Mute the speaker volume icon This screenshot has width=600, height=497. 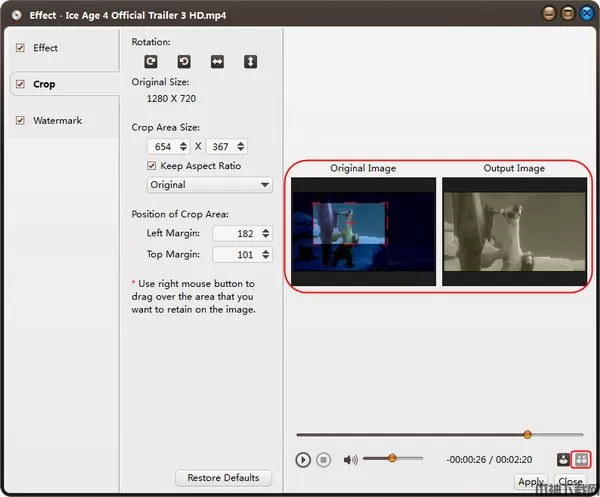tap(350, 460)
